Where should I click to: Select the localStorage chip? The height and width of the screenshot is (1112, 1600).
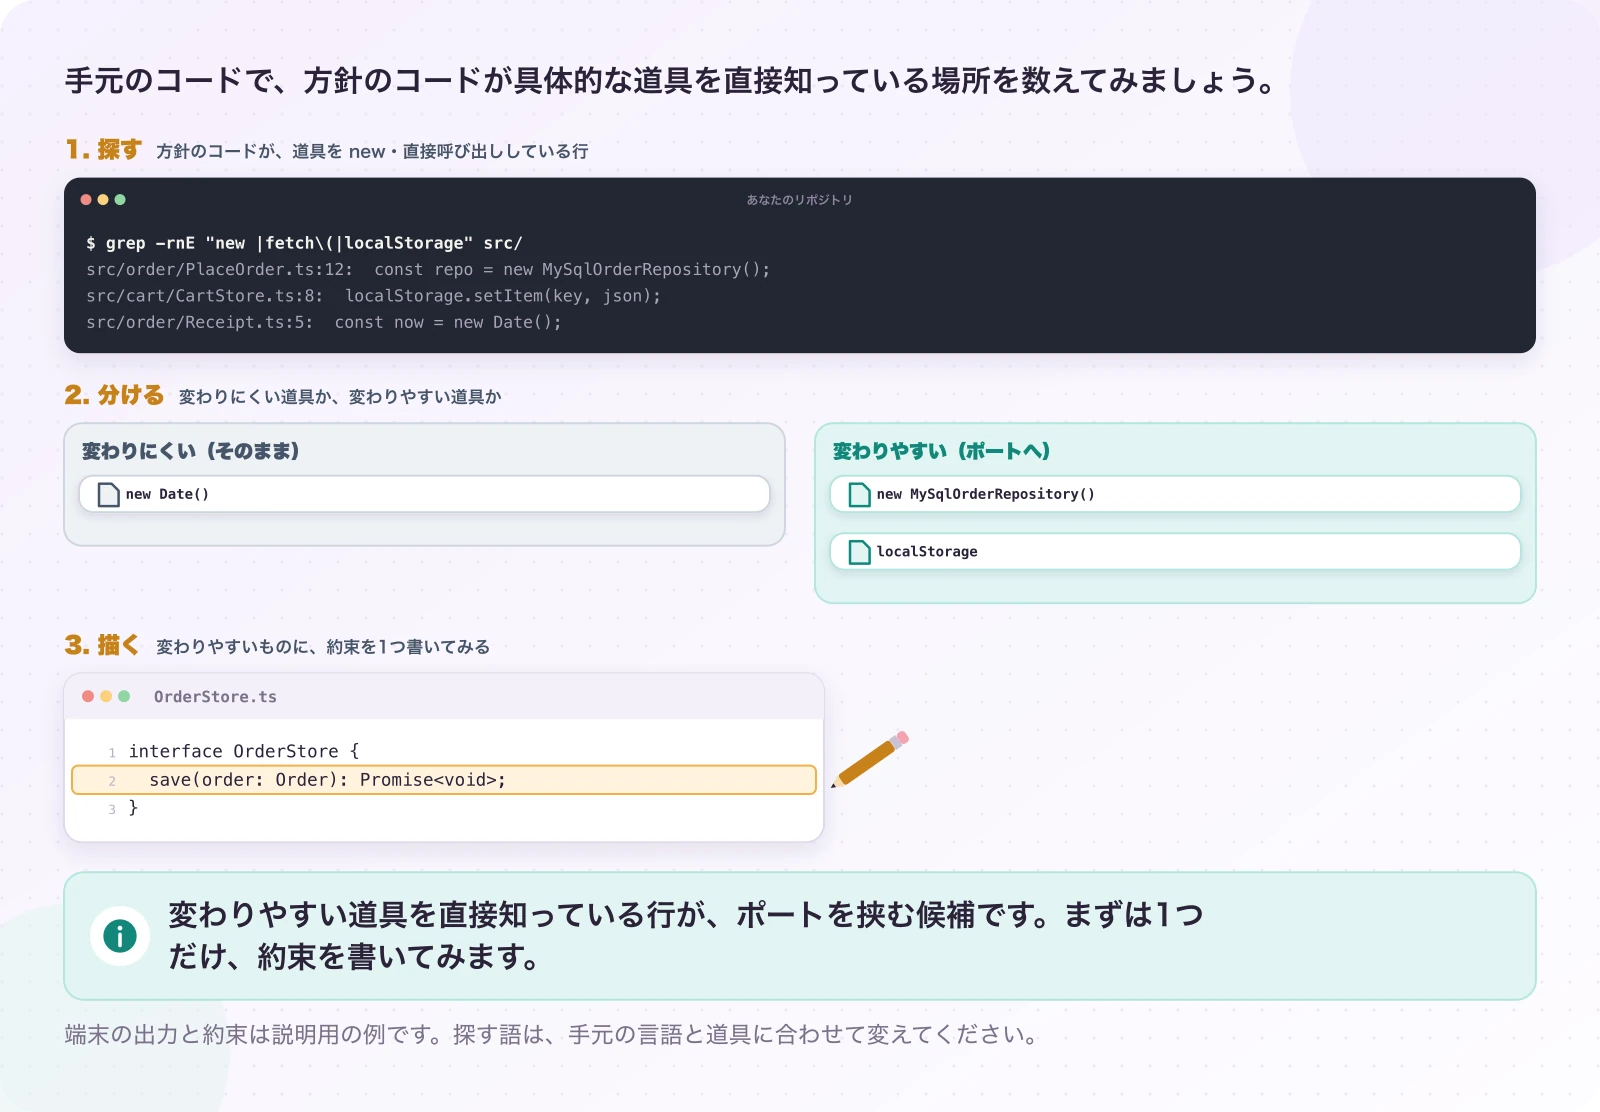(x=1175, y=552)
